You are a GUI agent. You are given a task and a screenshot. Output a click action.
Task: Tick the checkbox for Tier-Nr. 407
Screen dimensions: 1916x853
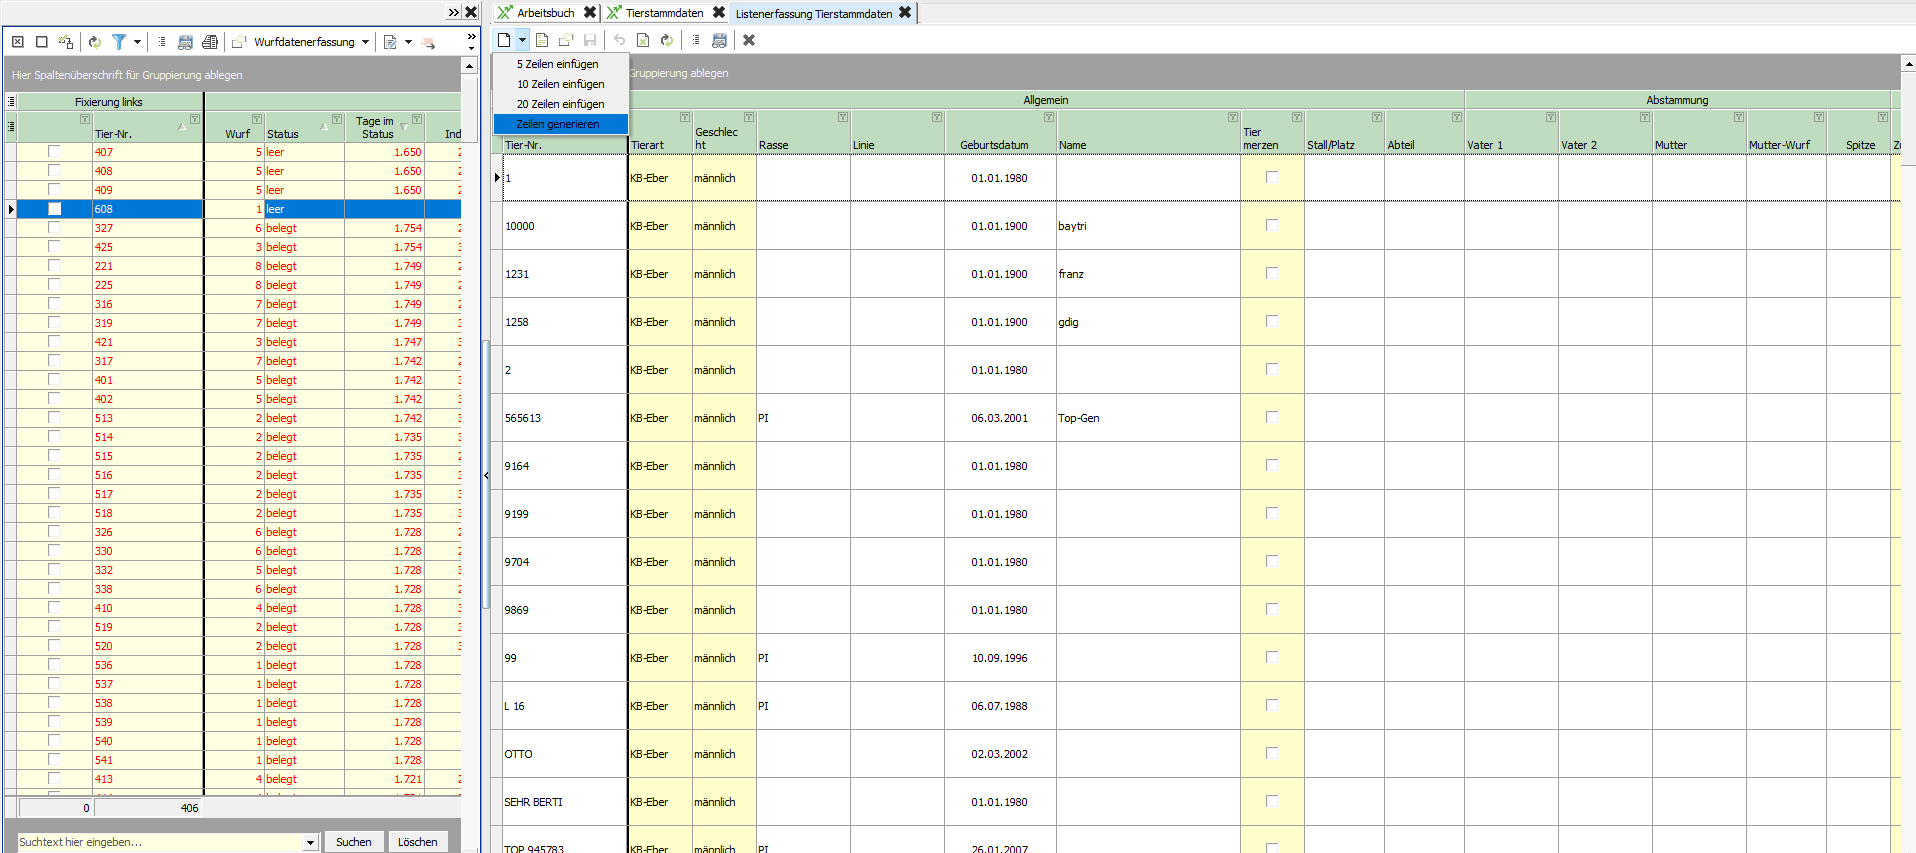coord(54,152)
